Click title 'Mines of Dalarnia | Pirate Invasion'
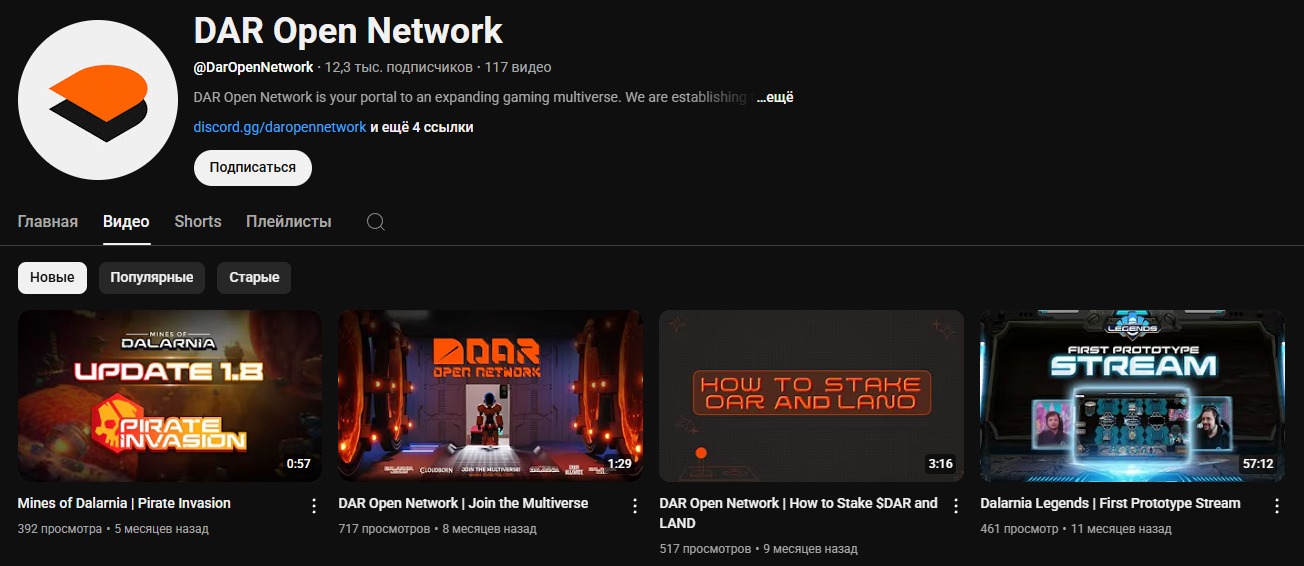Viewport: 1304px width, 566px height. tap(124, 503)
